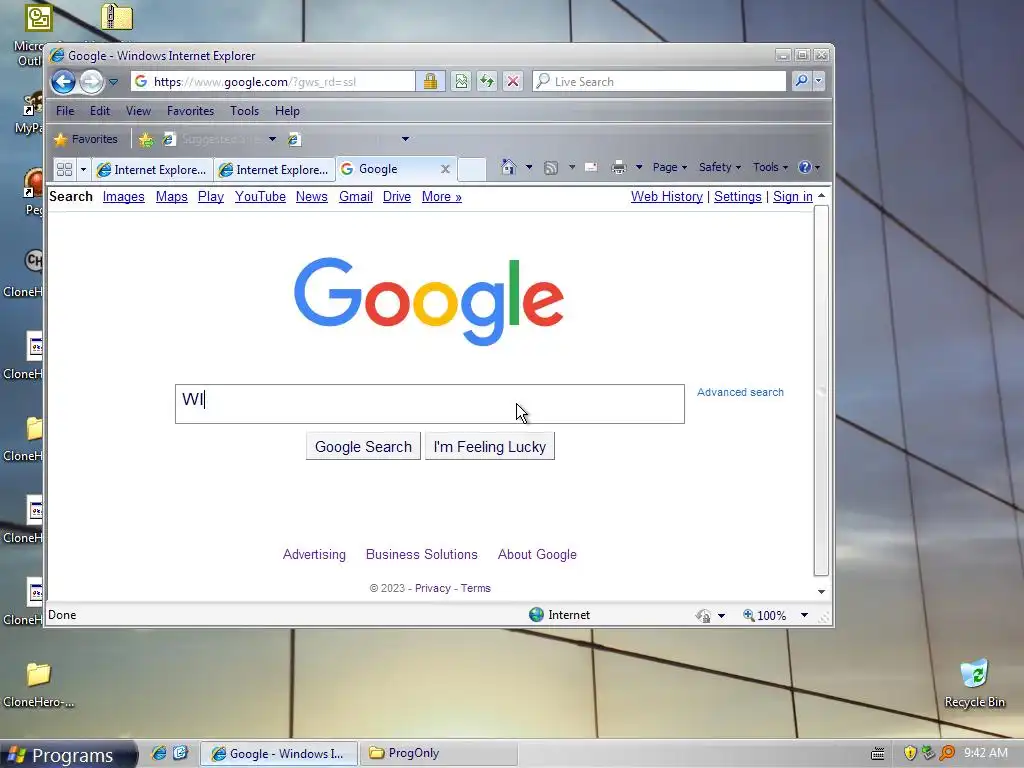The image size is (1024, 768).
Task: Click the RSS feeds icon
Action: click(551, 168)
